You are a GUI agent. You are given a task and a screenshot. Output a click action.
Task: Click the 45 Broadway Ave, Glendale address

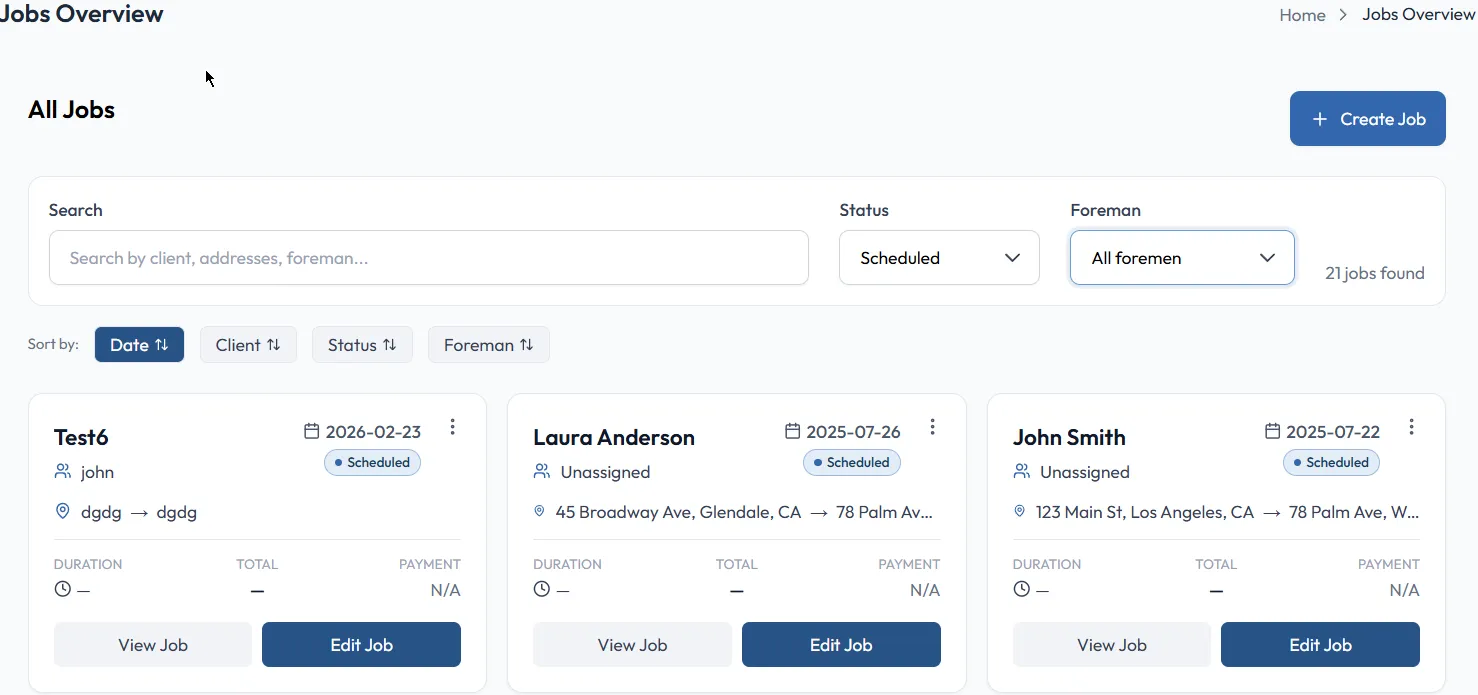pyautogui.click(x=678, y=512)
